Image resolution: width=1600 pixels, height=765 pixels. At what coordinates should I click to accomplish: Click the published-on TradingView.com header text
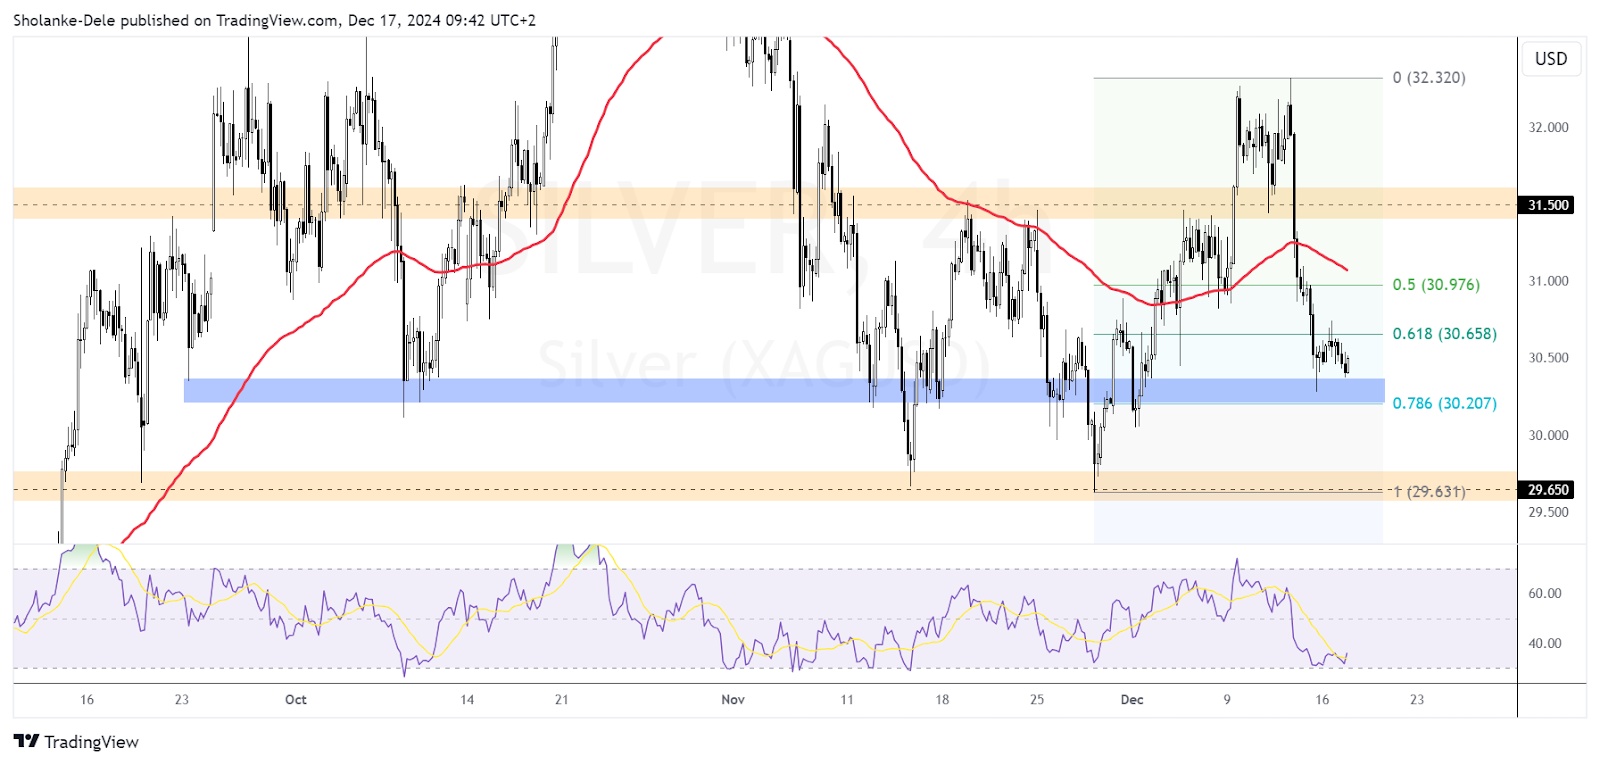[274, 20]
